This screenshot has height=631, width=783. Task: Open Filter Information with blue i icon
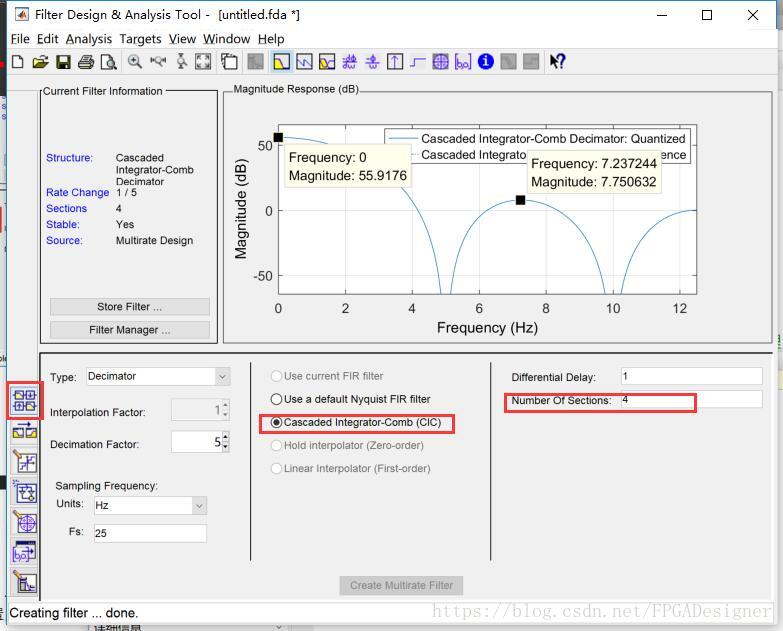click(x=486, y=61)
